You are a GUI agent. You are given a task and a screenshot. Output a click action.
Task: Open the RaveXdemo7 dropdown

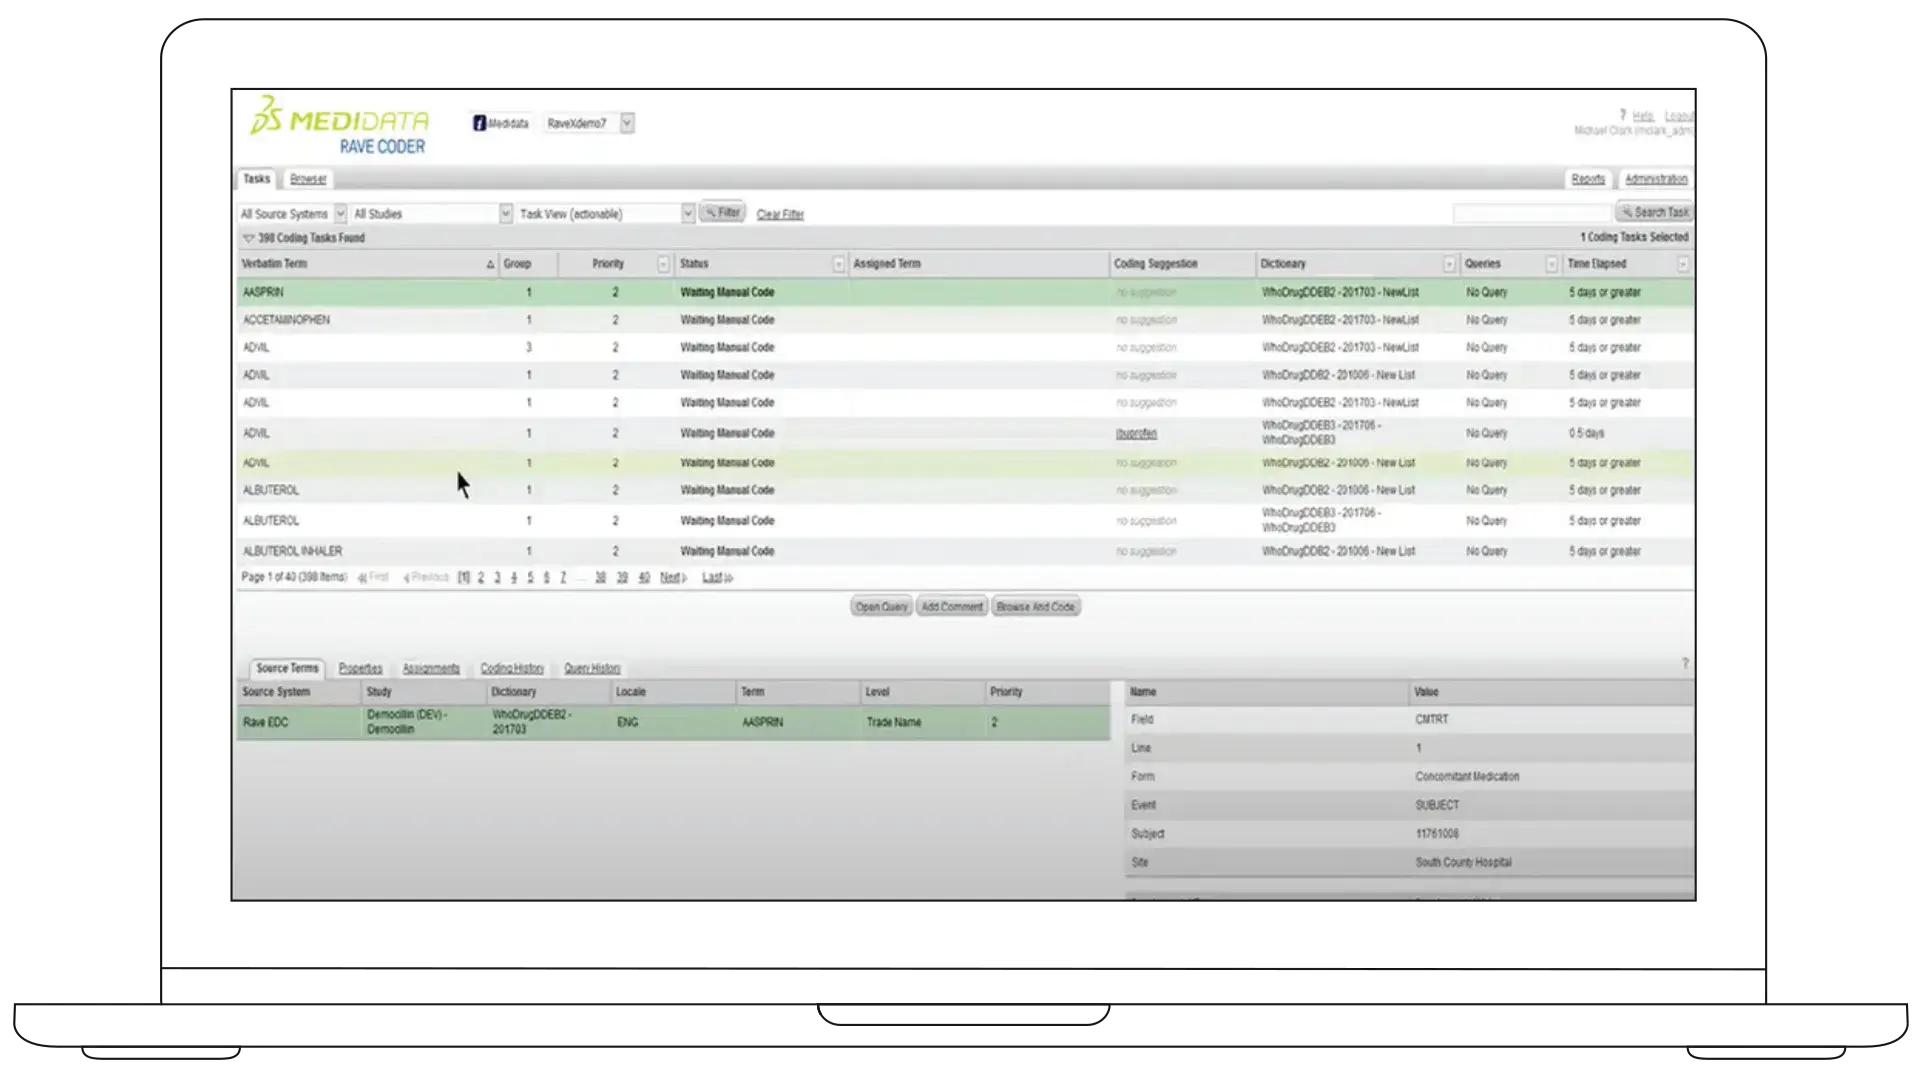pyautogui.click(x=627, y=123)
